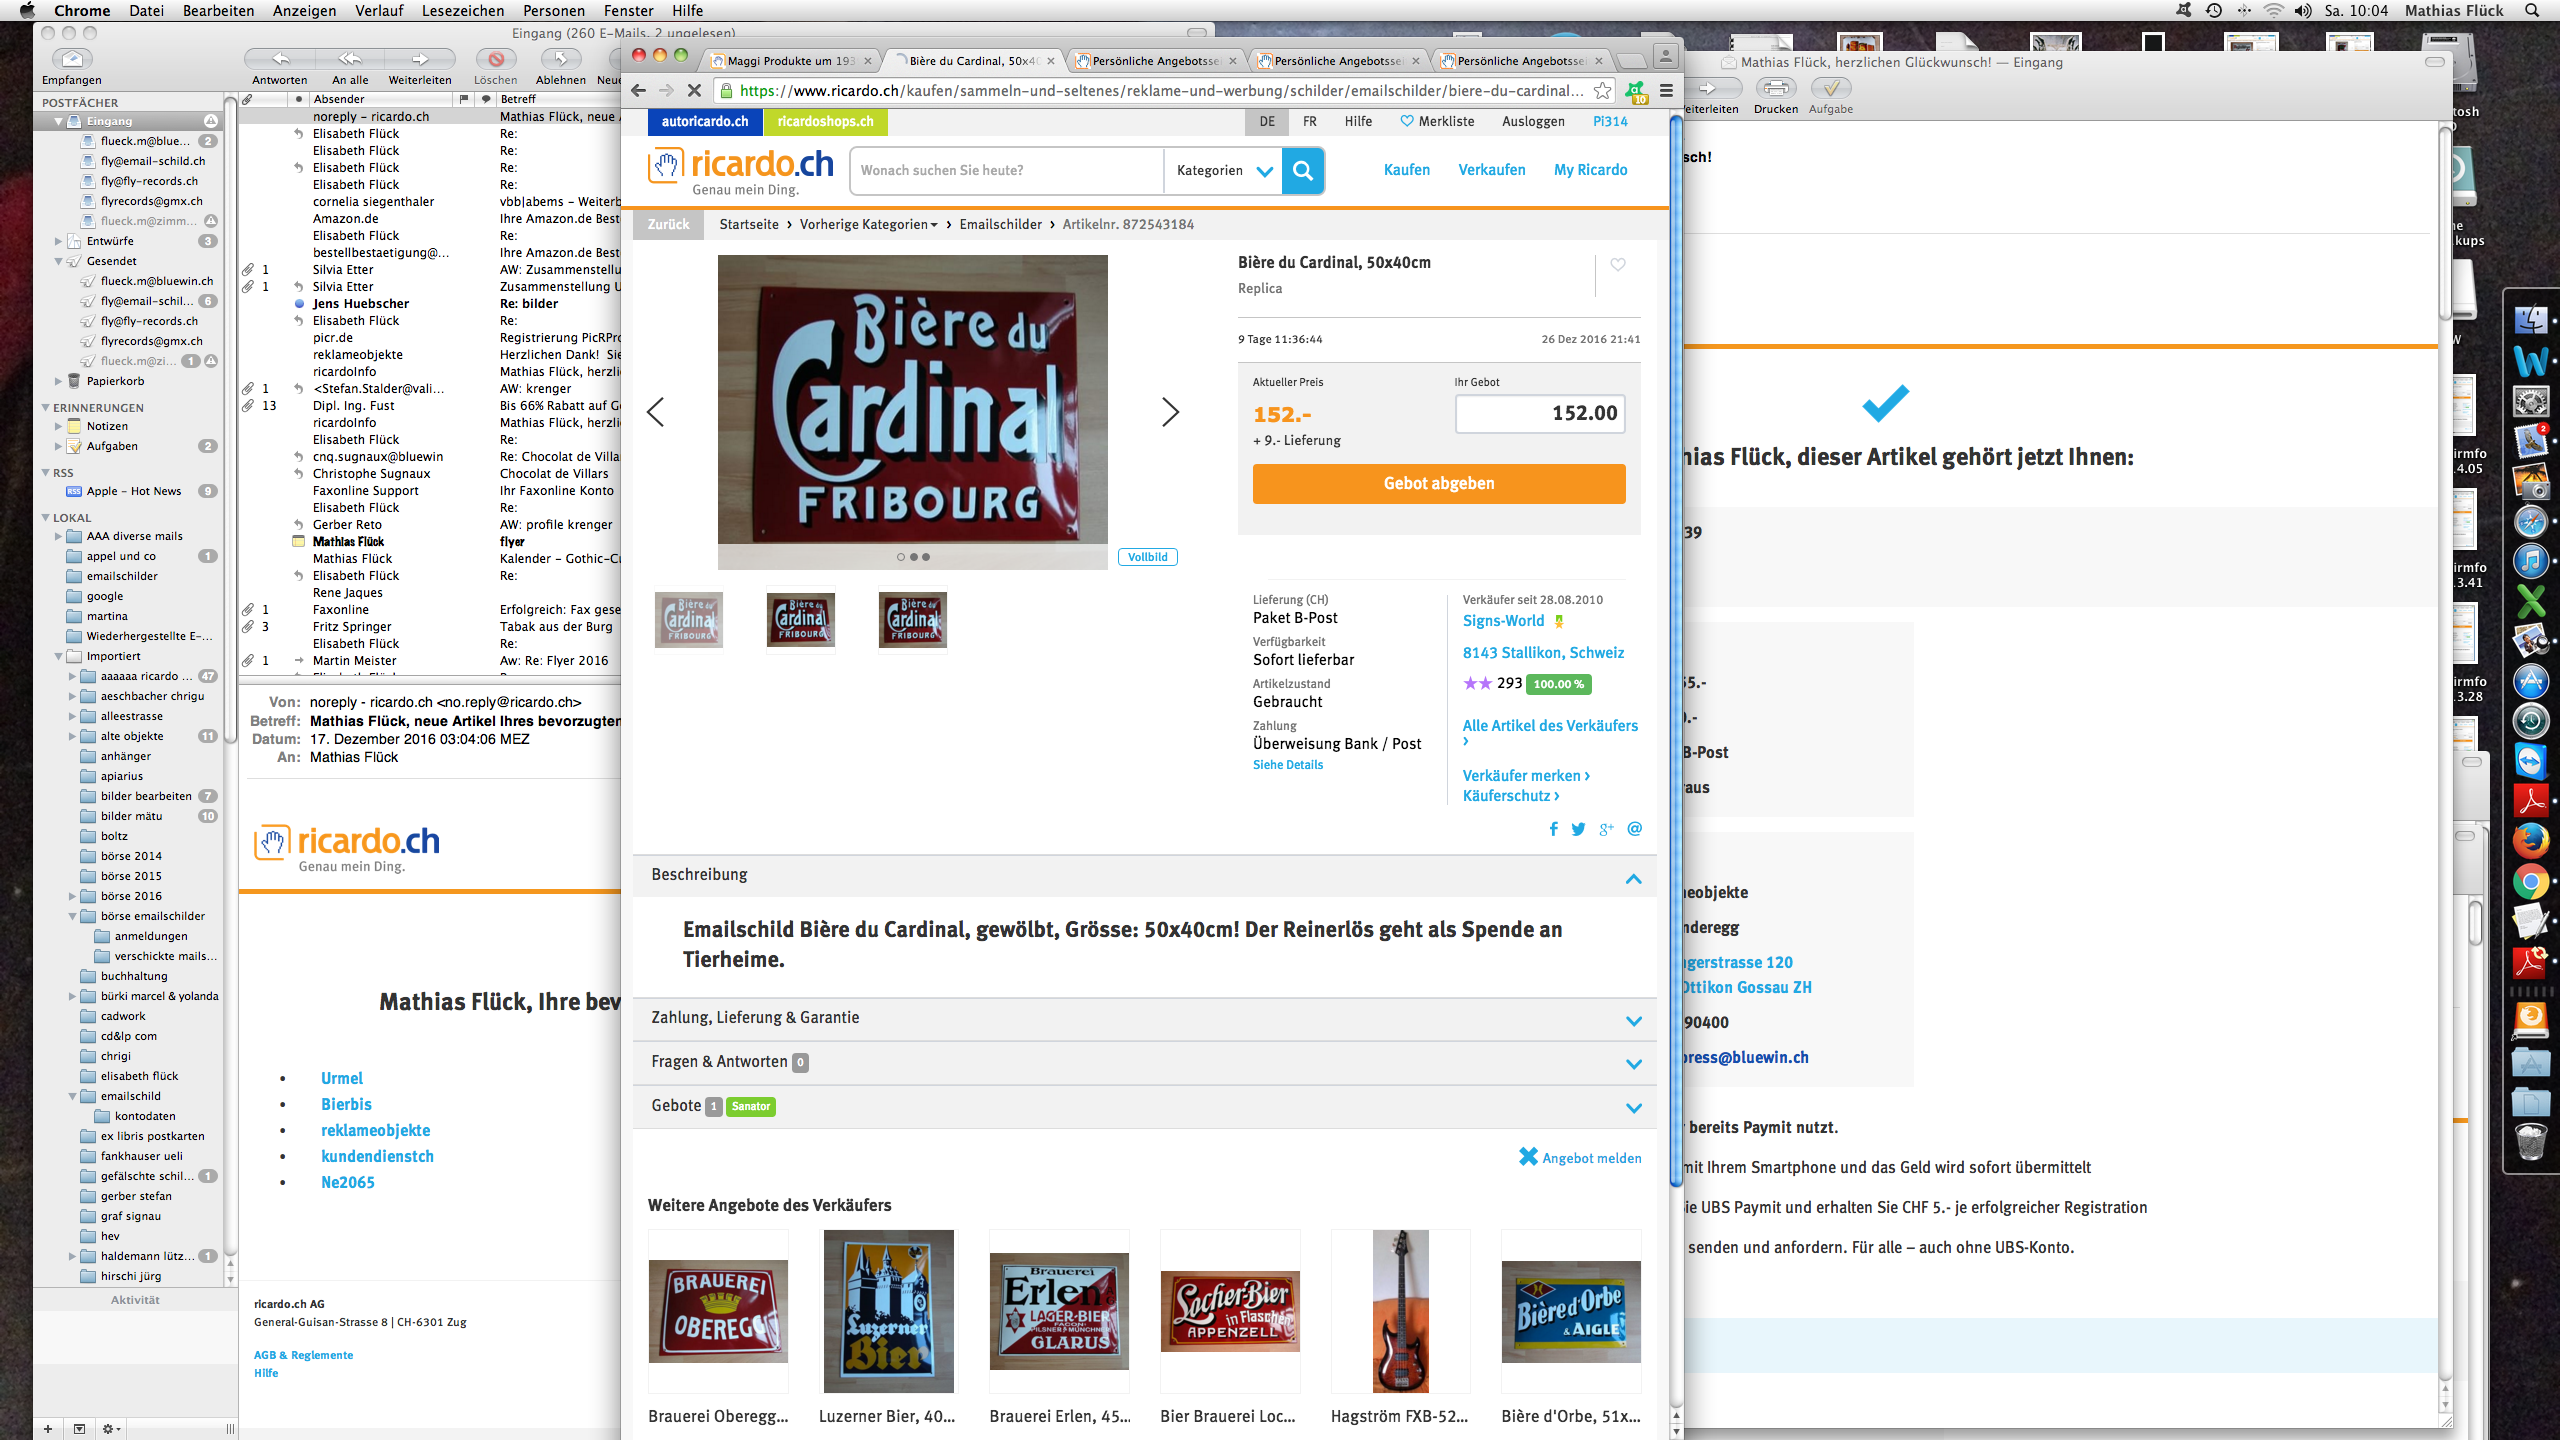2560x1440 pixels.
Task: Click Vollbild button
Action: [x=1147, y=557]
